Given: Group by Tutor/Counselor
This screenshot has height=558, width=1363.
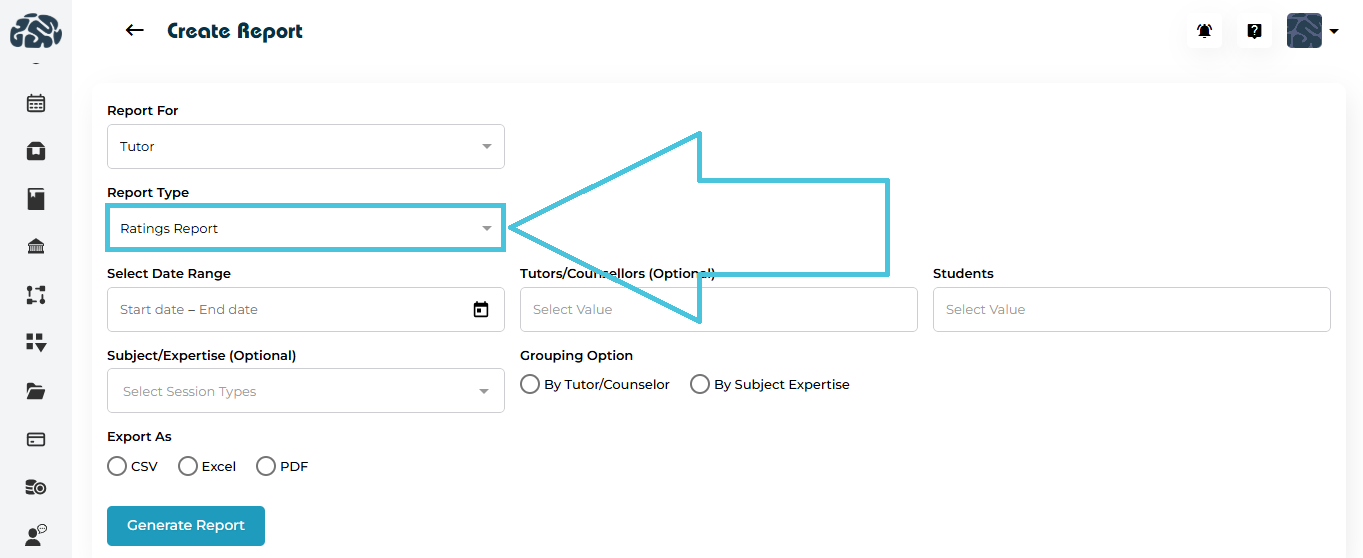Looking at the screenshot, I should (x=530, y=384).
